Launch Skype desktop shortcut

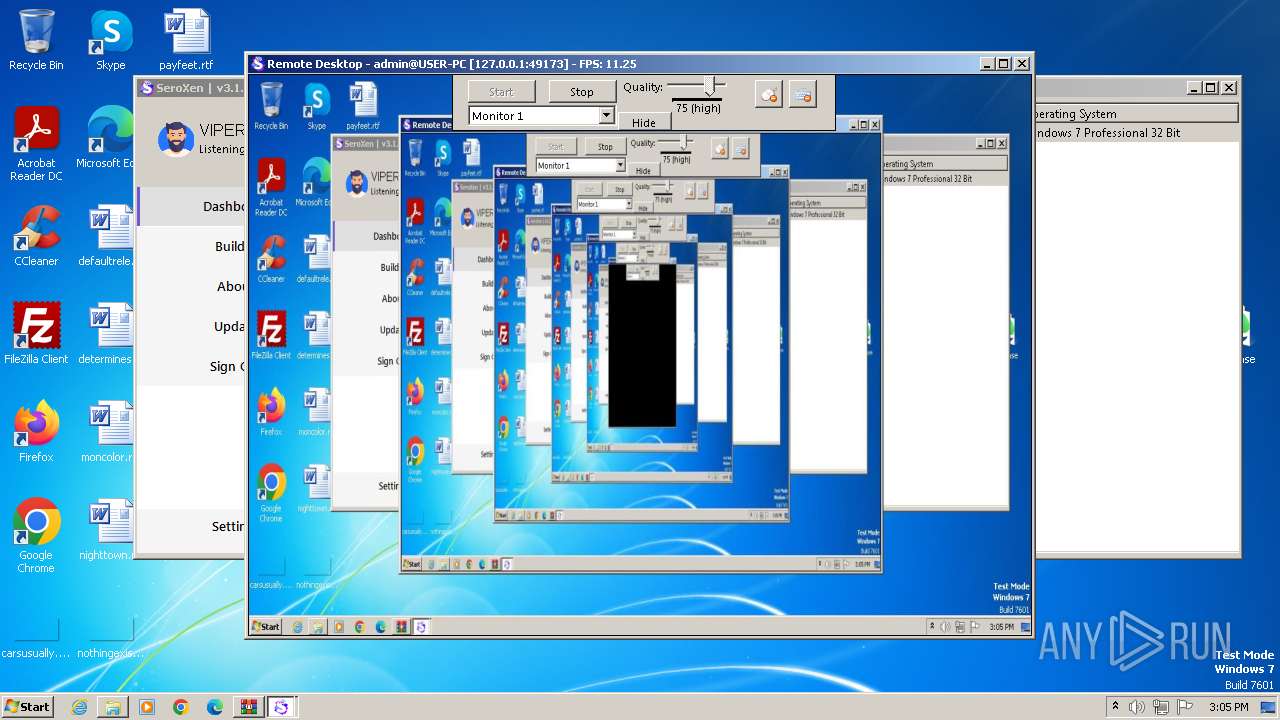pos(110,41)
